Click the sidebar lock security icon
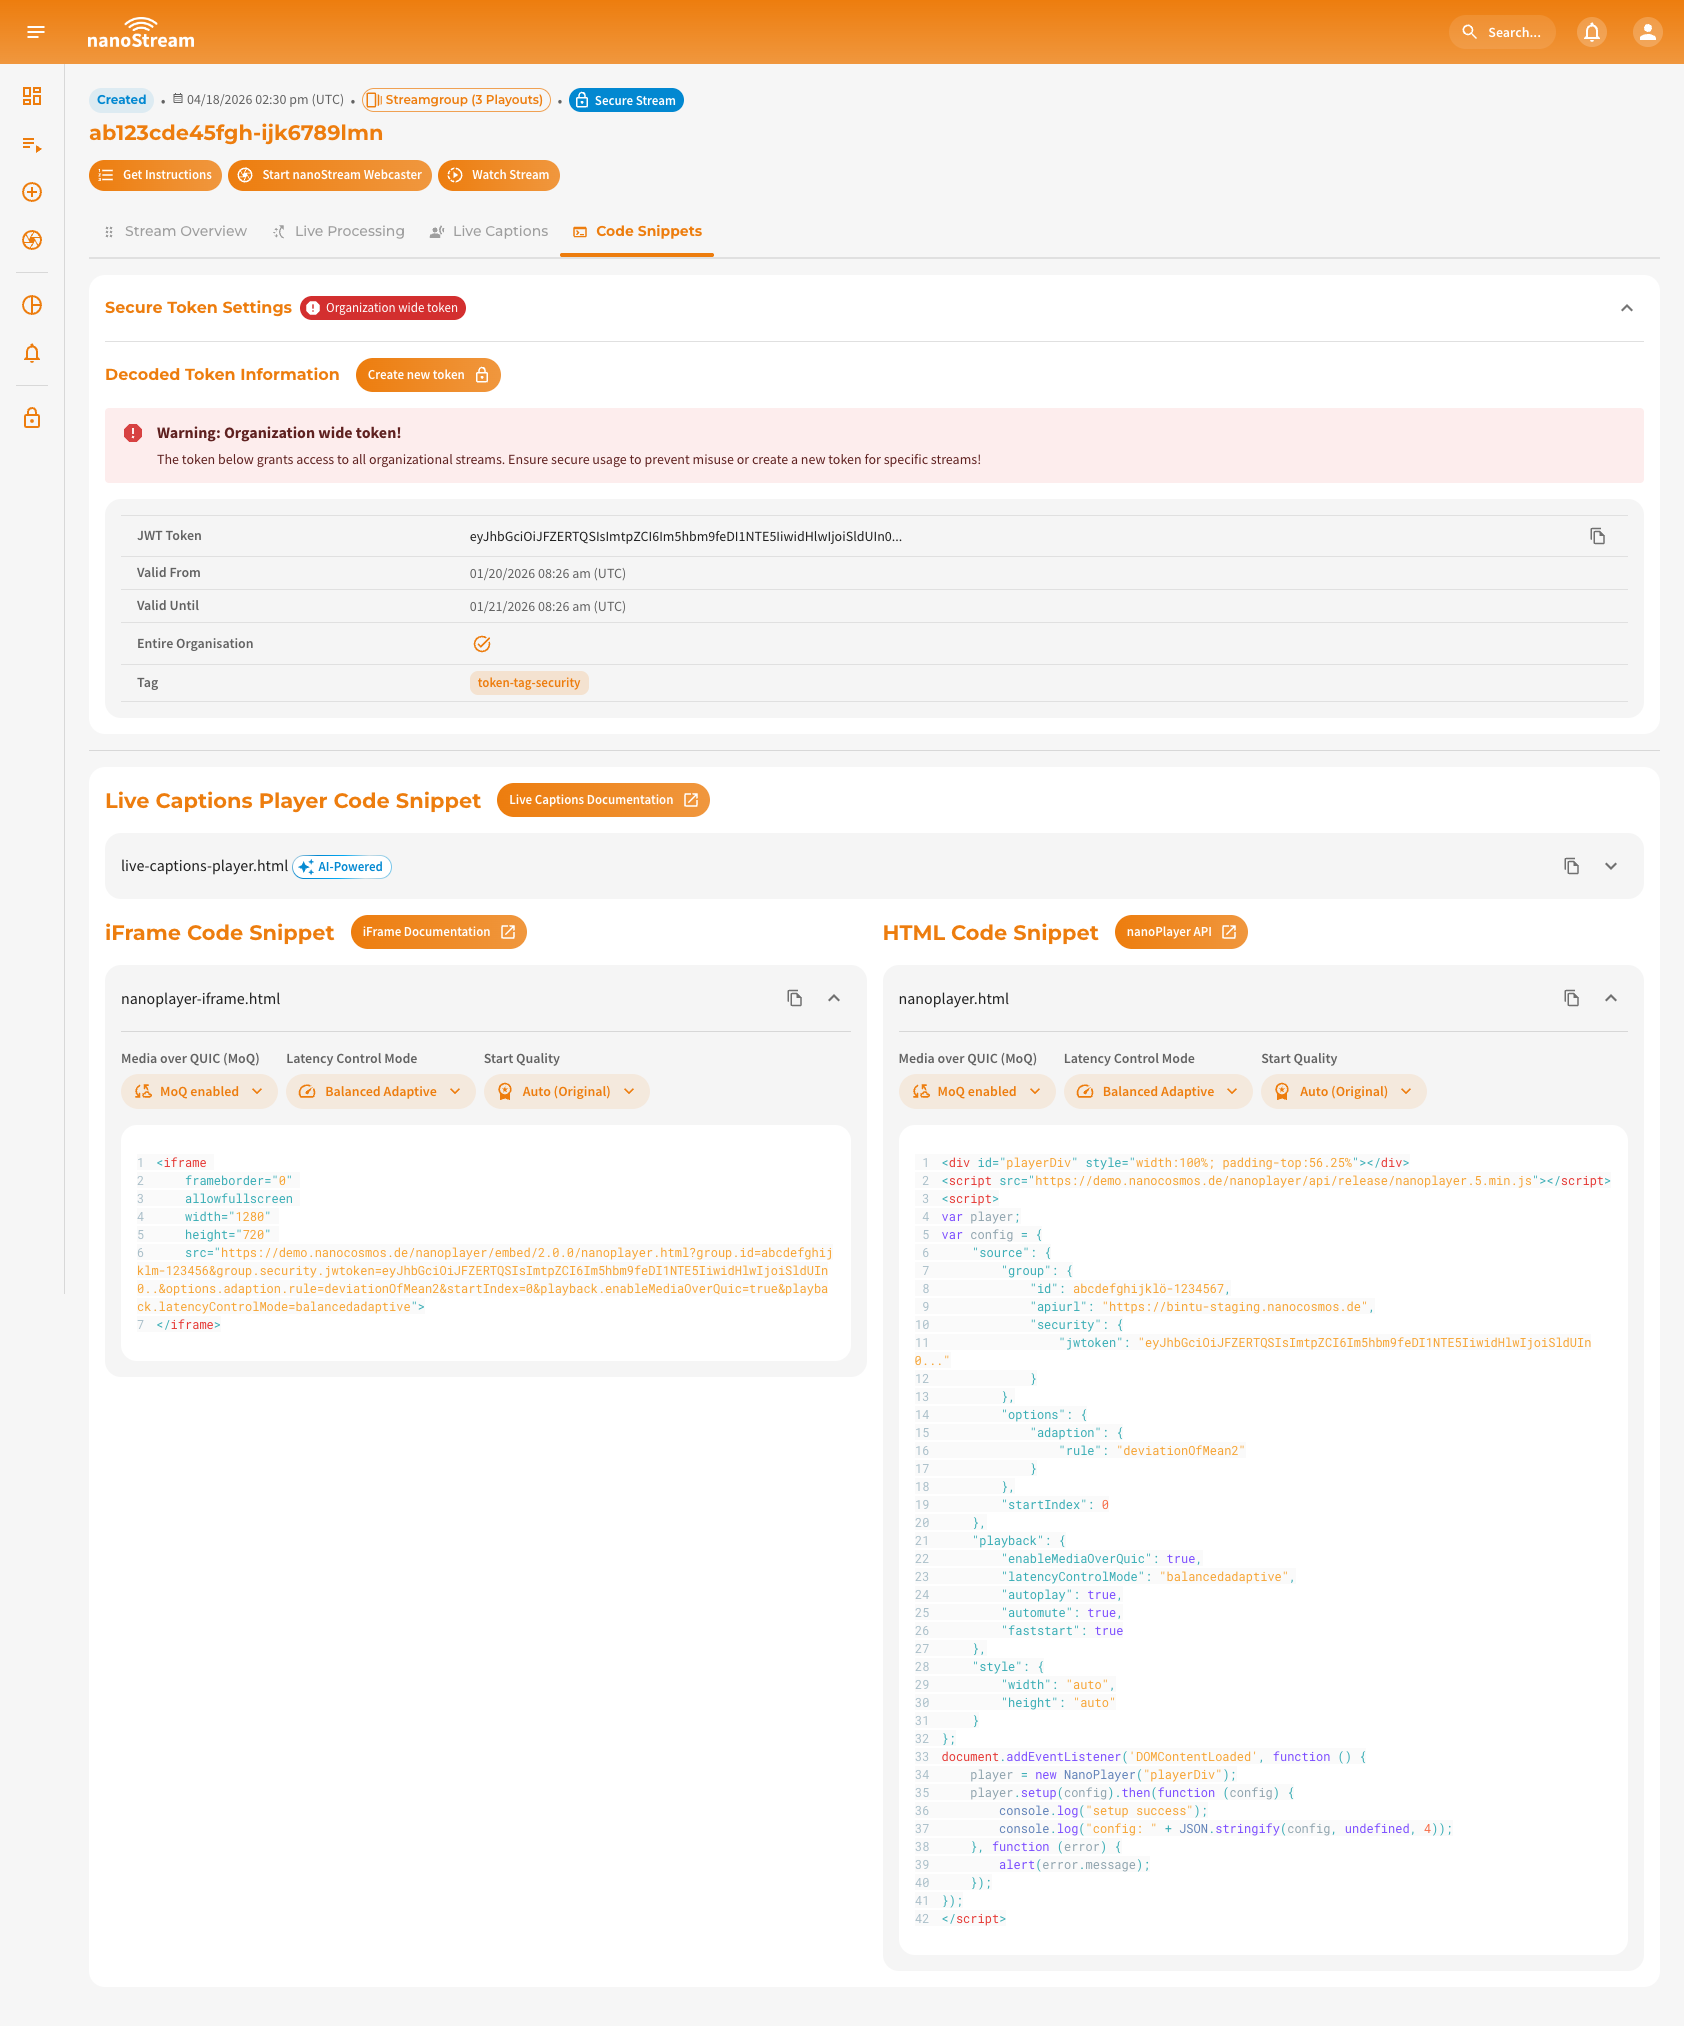Viewport: 1684px width, 2026px height. 32,418
